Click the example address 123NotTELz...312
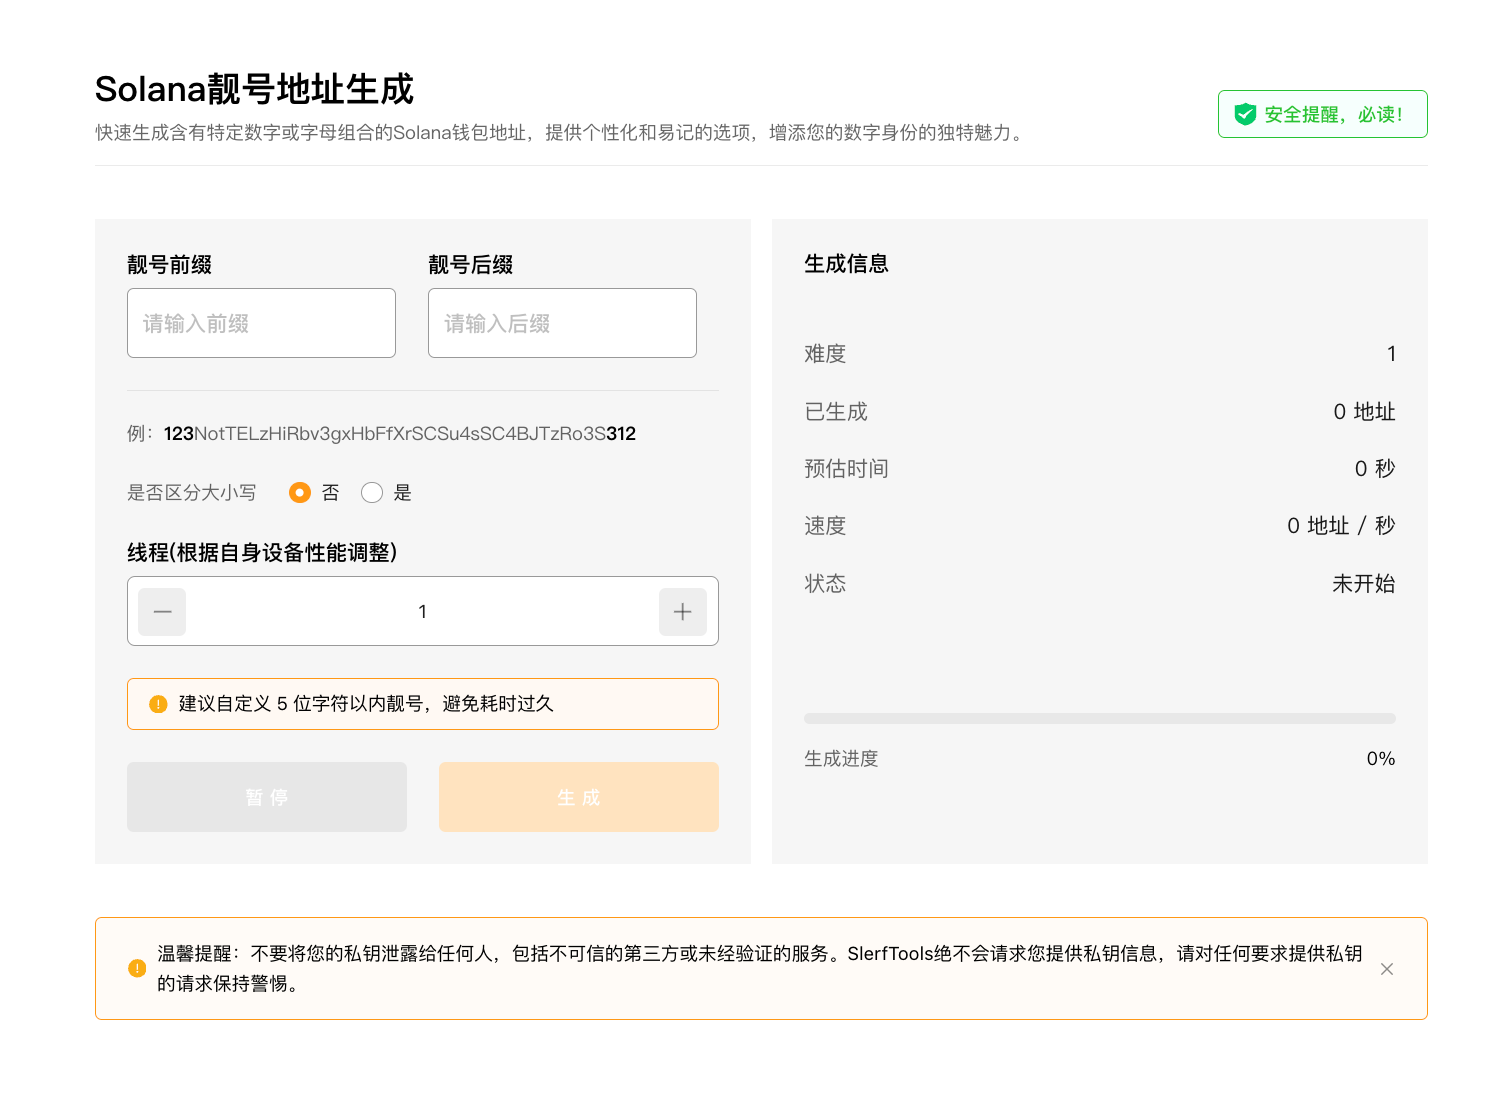This screenshot has width=1502, height=1104. (400, 433)
